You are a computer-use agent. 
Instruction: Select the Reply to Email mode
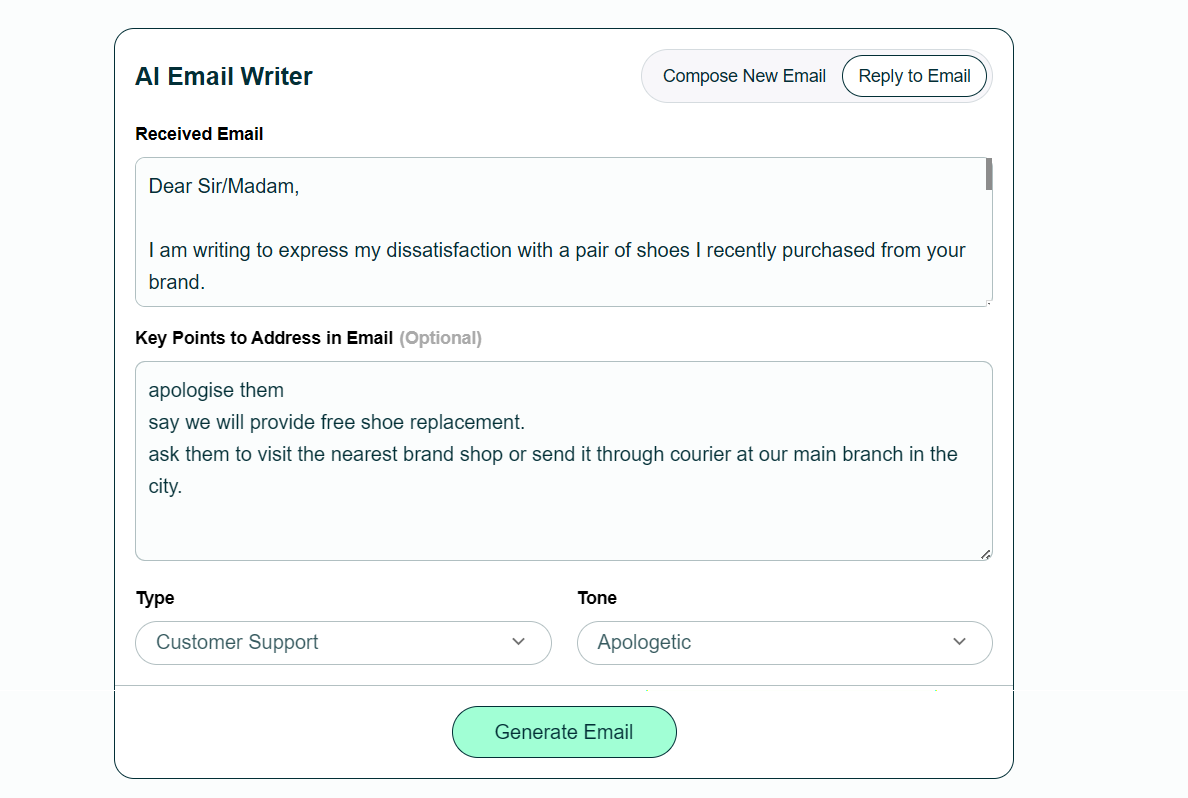coord(913,75)
